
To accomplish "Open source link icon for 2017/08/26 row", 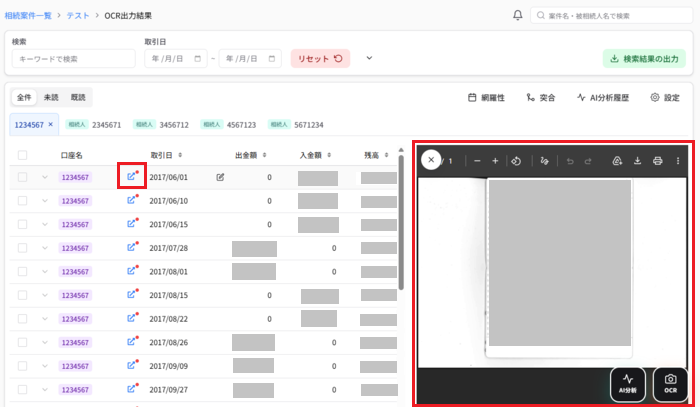I will coord(132,341).
